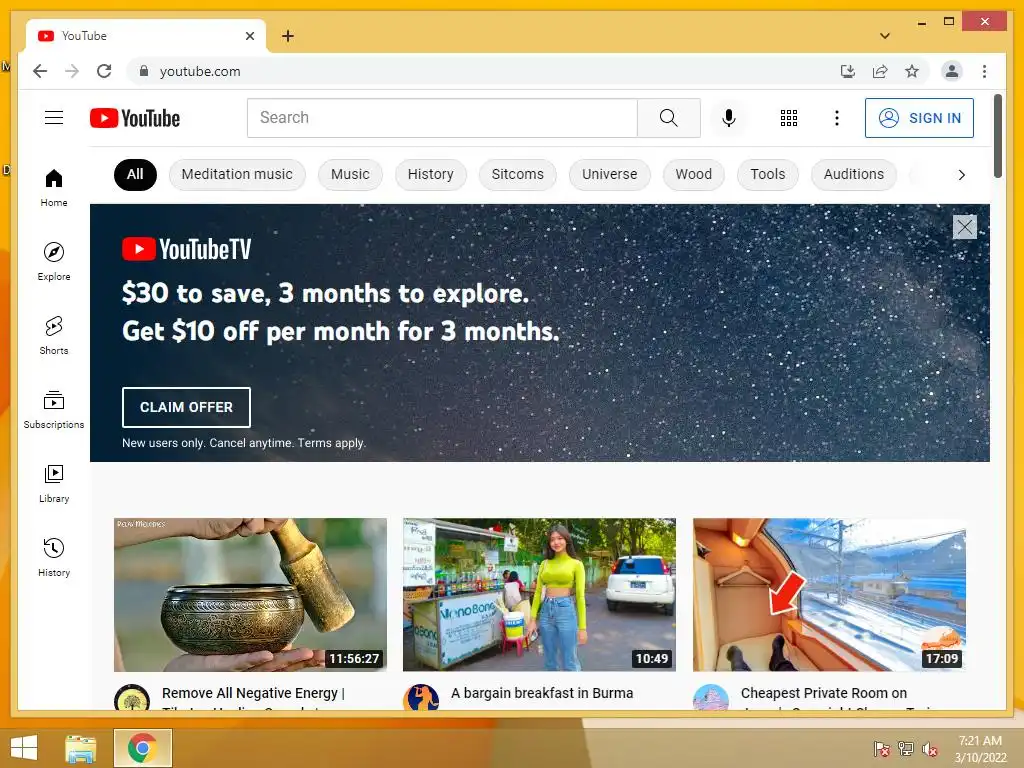
Task: Open singing bowl video channel avatar
Action: [x=132, y=697]
